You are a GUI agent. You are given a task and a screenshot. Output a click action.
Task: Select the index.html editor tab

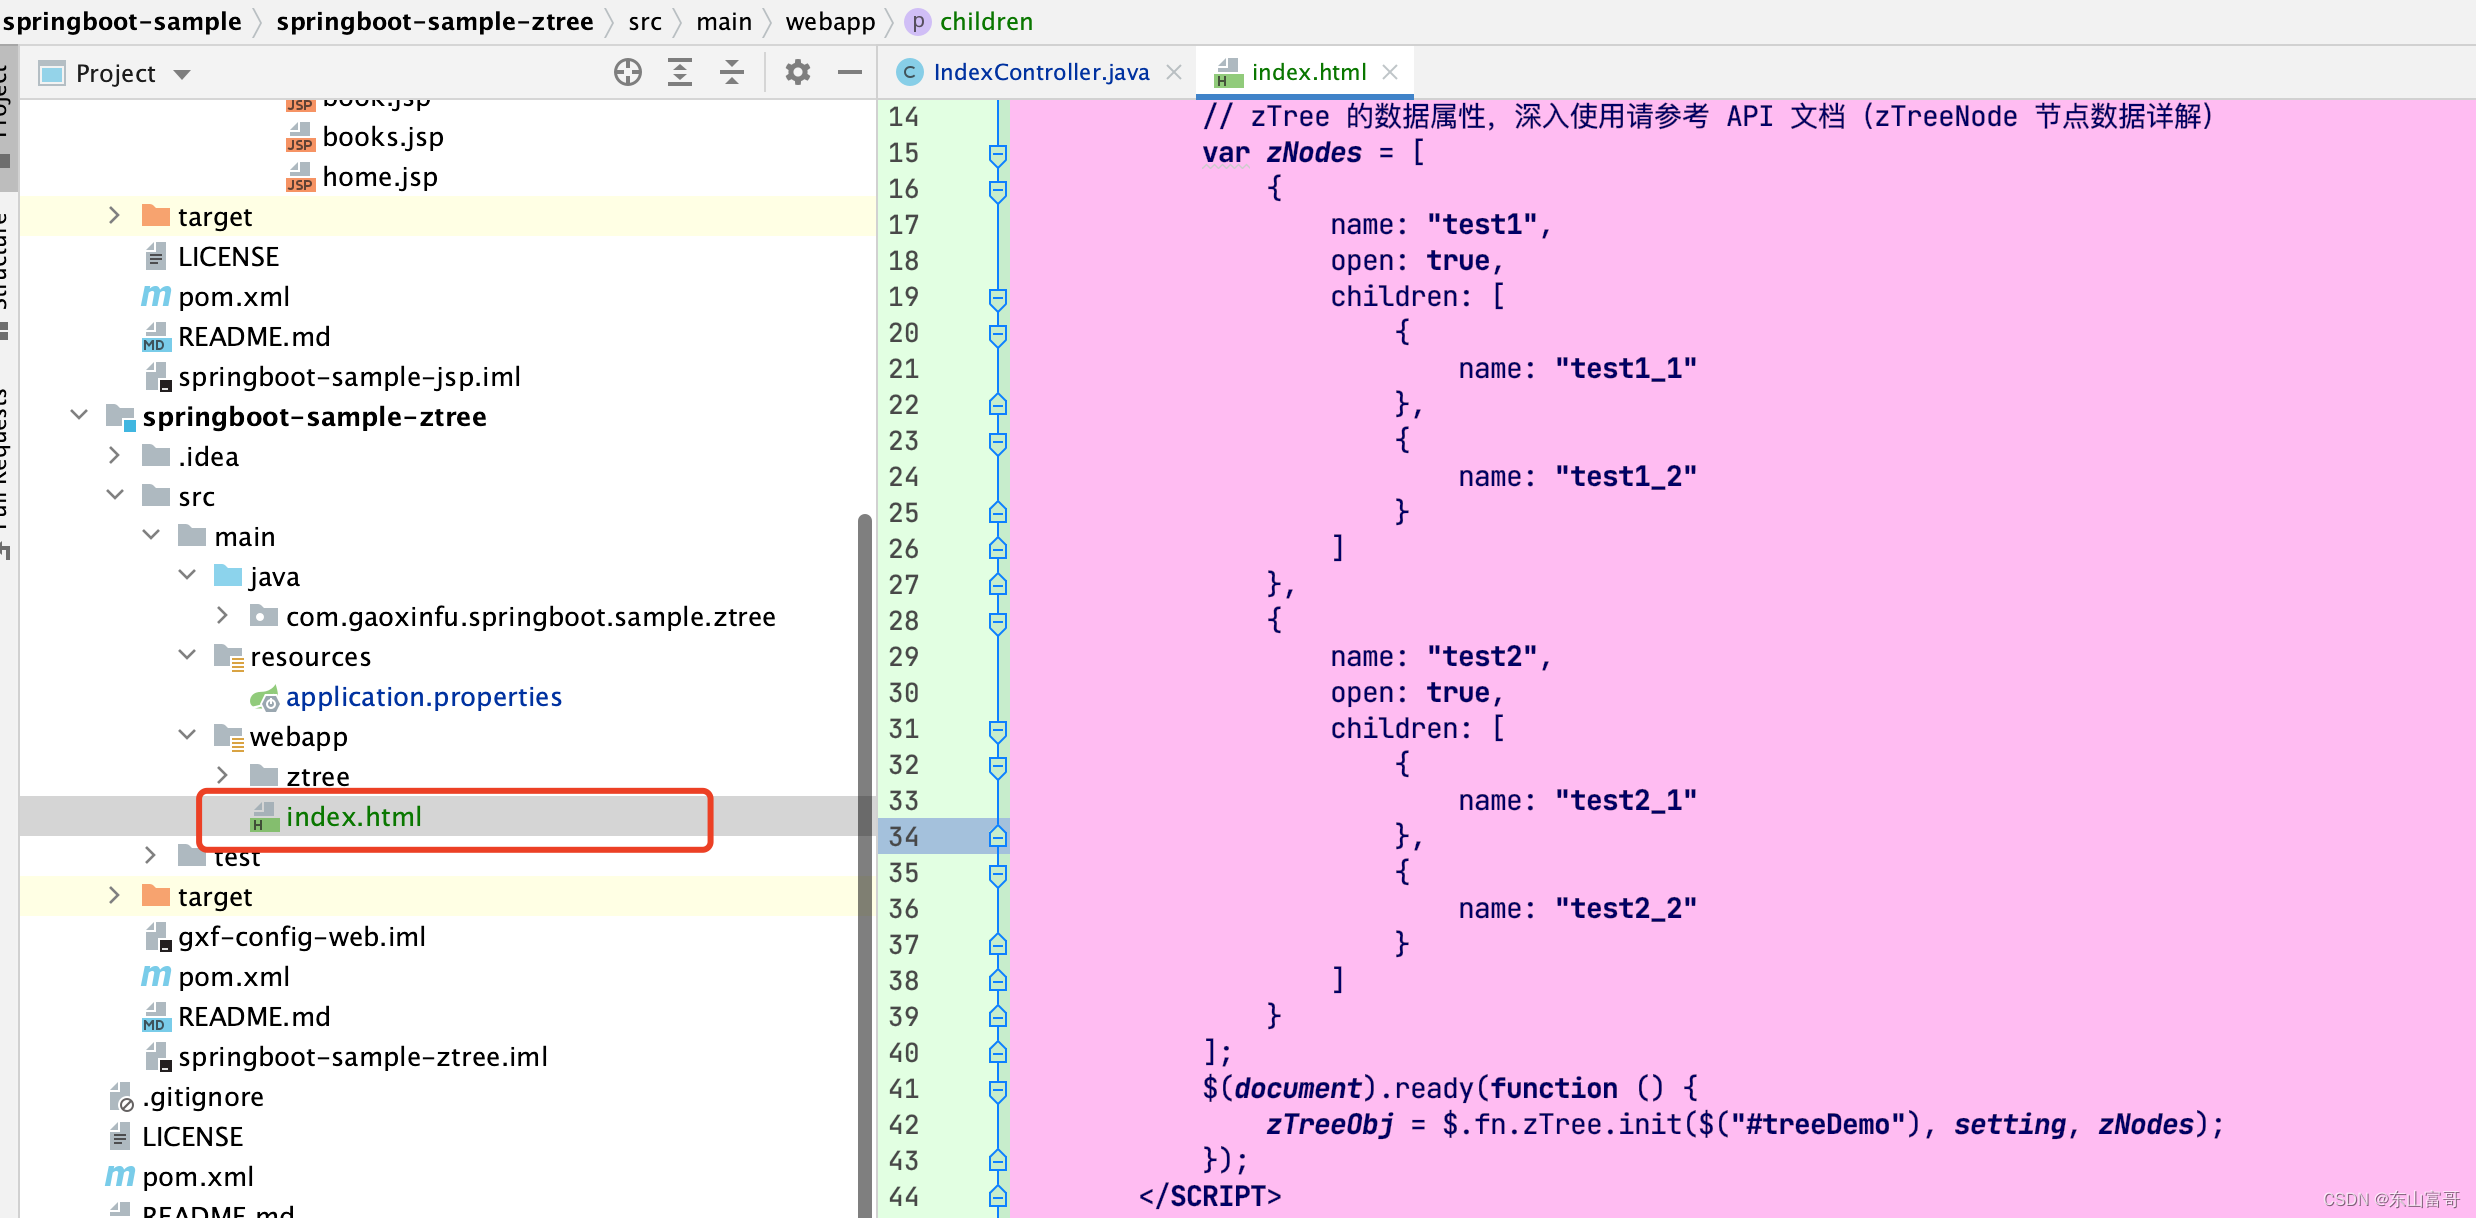pyautogui.click(x=1308, y=72)
